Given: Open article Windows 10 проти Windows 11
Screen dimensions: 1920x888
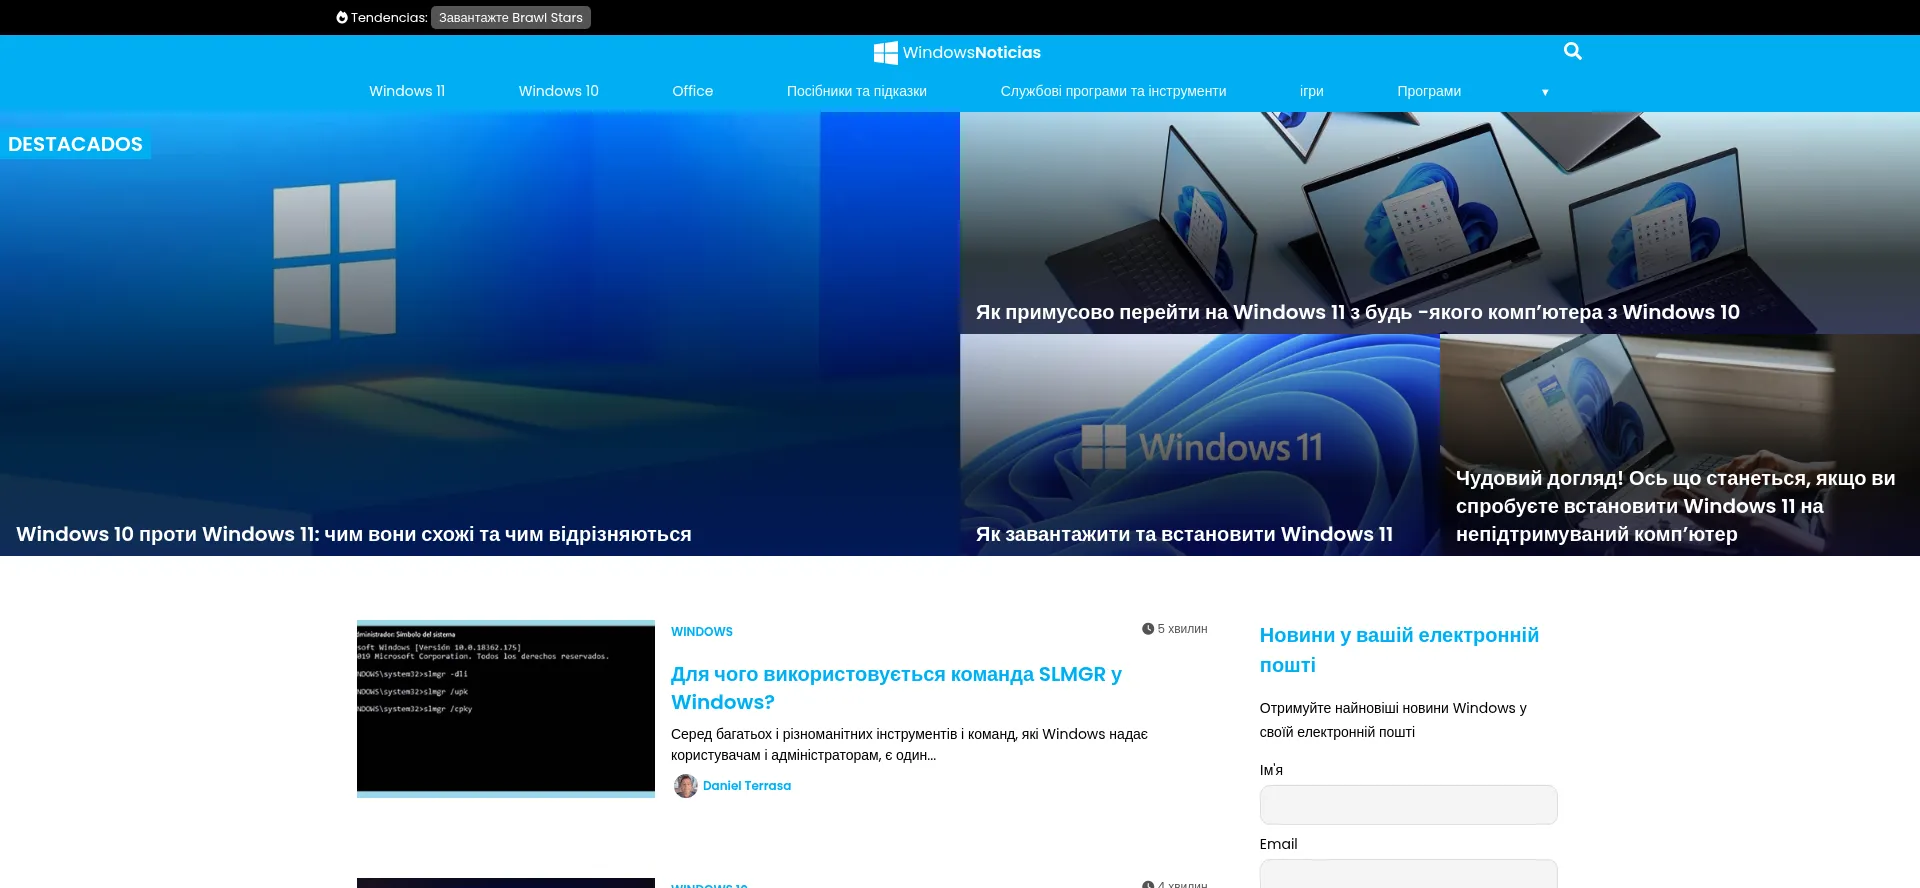Looking at the screenshot, I should [354, 534].
